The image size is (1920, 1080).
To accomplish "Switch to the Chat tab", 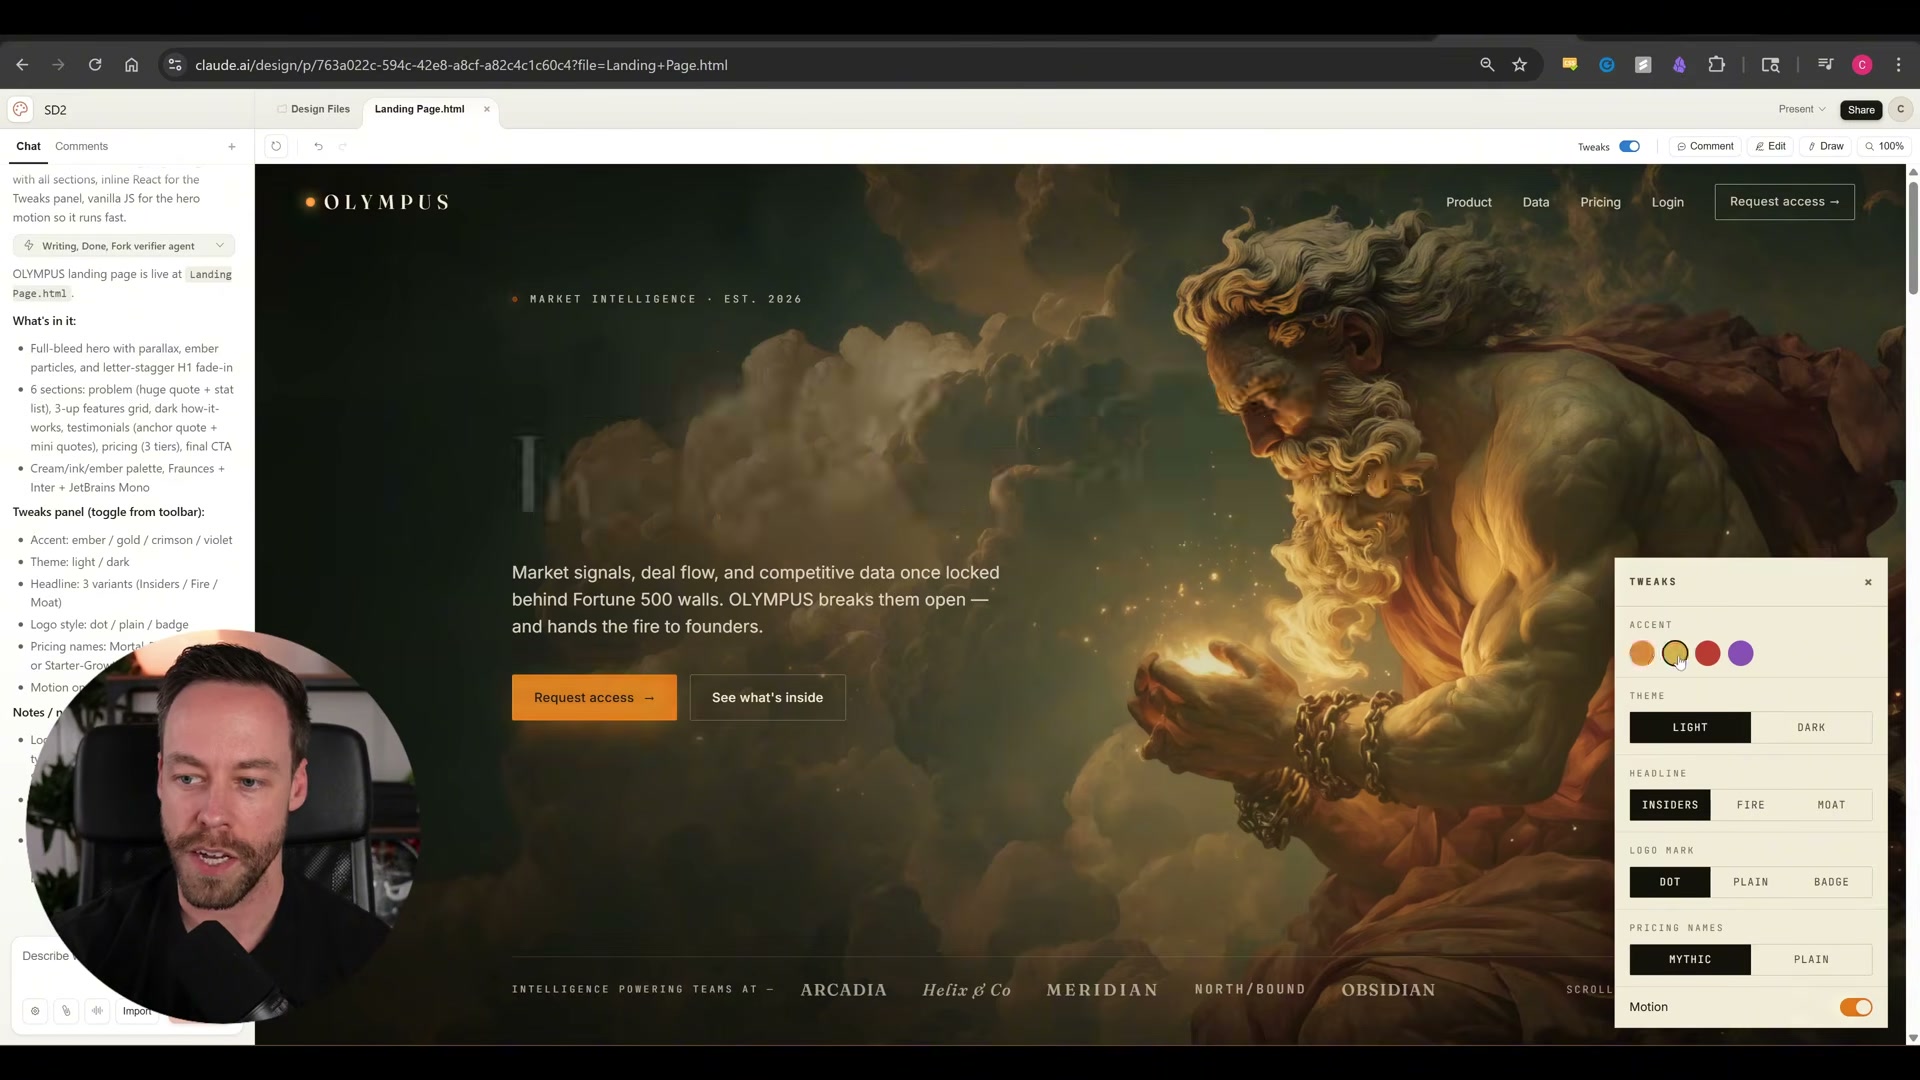I will tap(28, 146).
